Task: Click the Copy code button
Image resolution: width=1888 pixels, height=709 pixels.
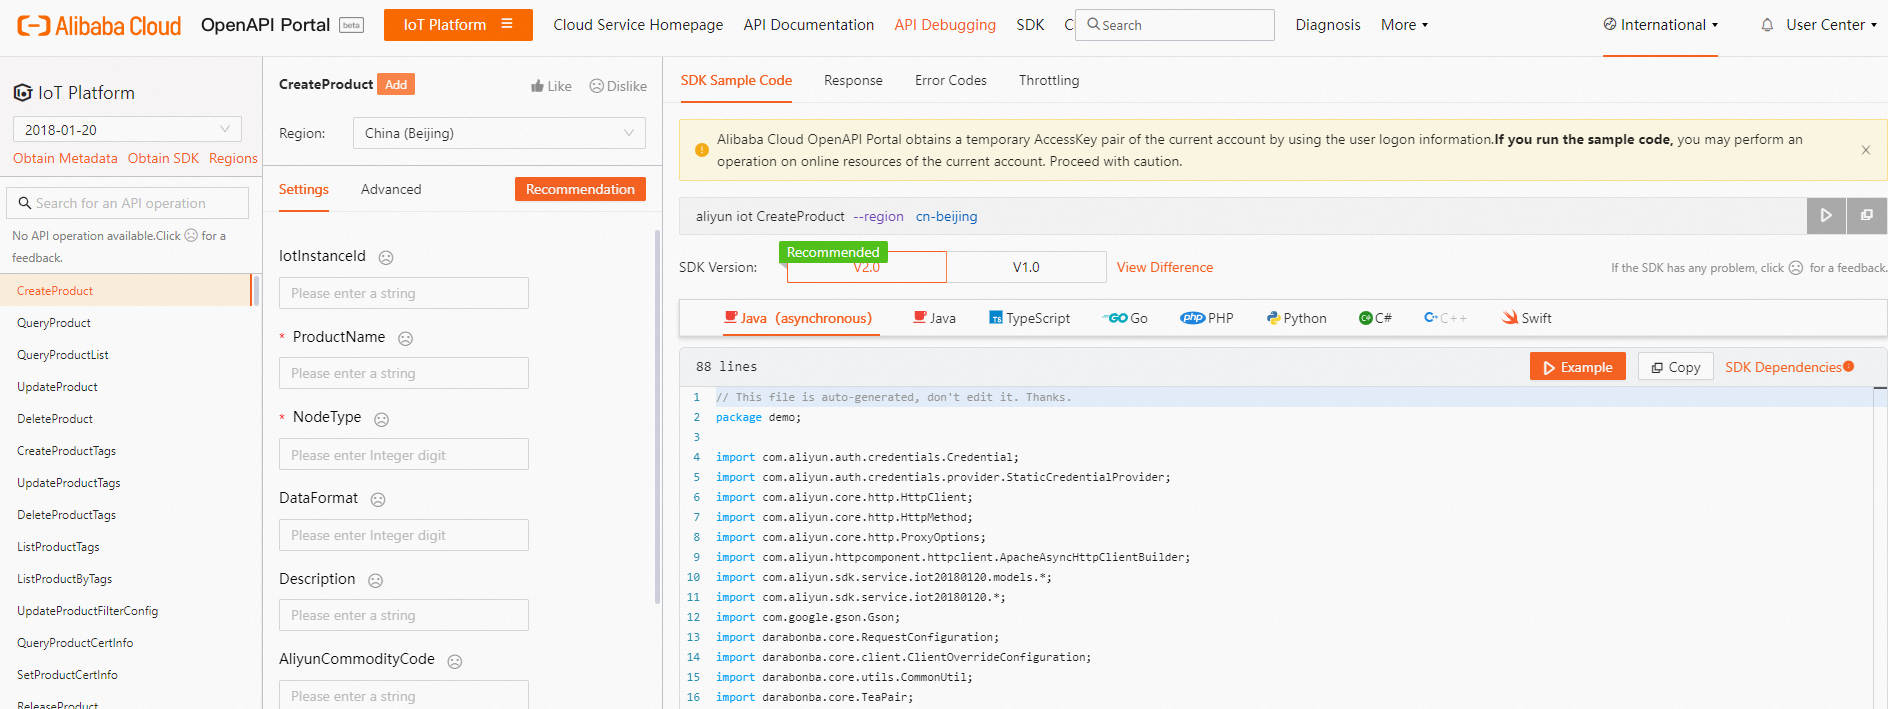Action: [1675, 367]
